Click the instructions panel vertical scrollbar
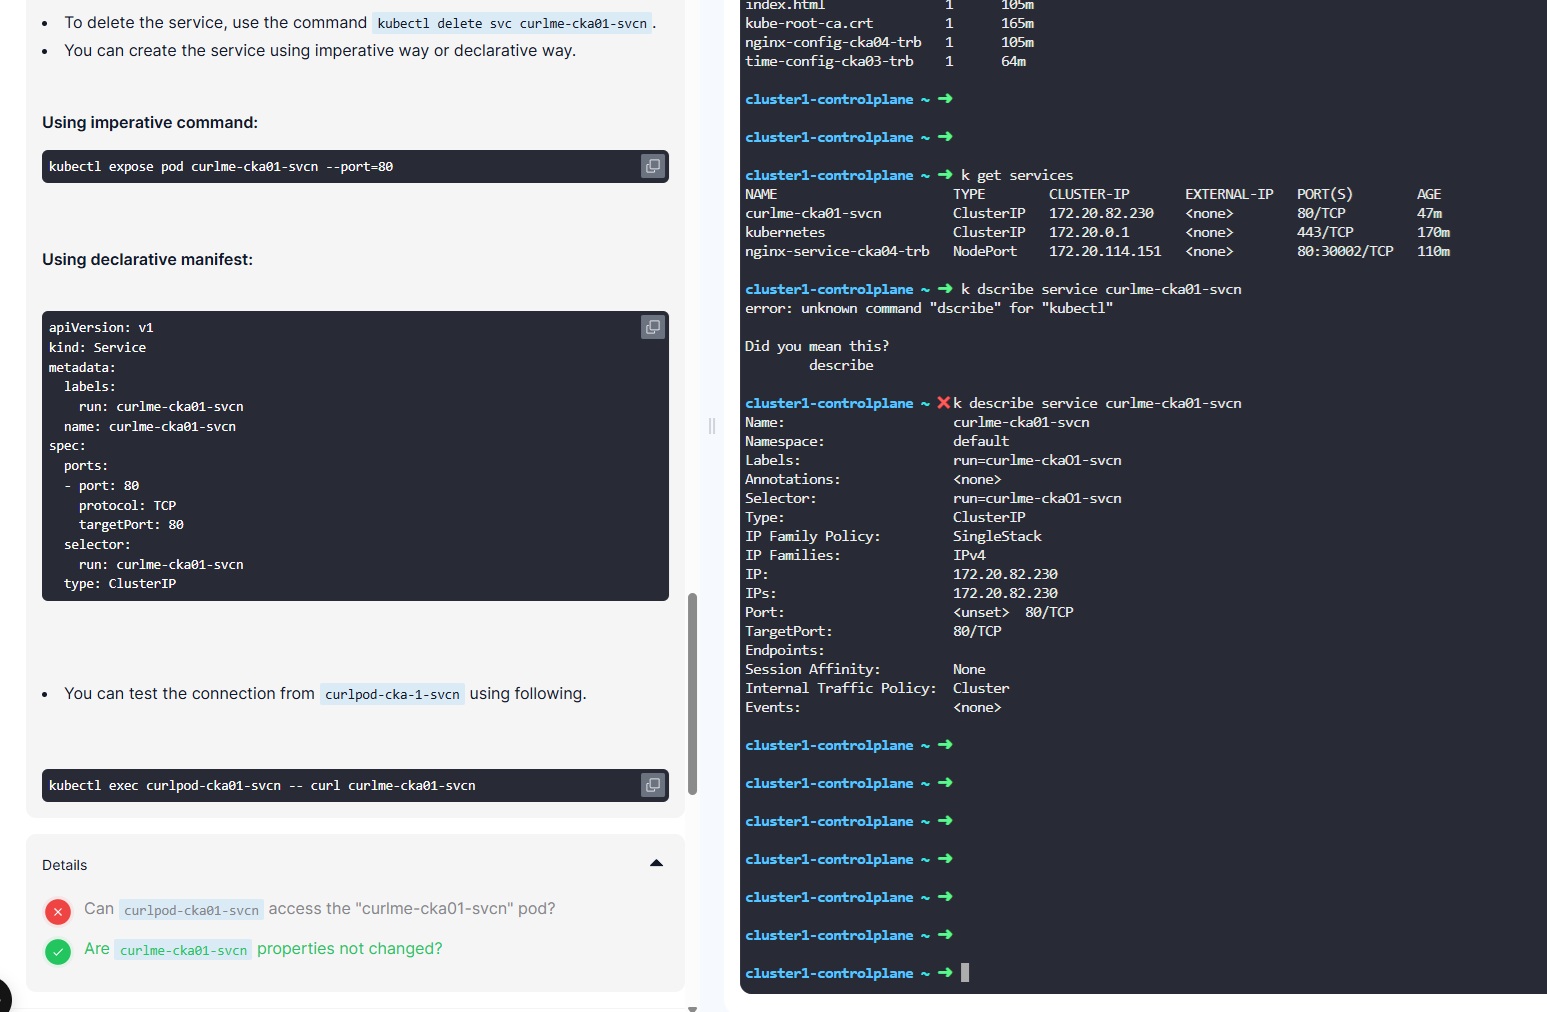The width and height of the screenshot is (1547, 1012). [692, 694]
